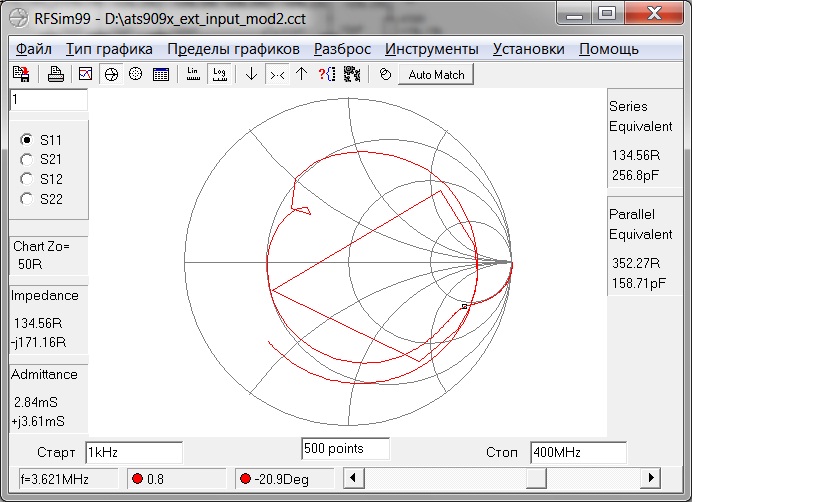Click the parallel equivalent 158.71pF value

click(x=639, y=283)
